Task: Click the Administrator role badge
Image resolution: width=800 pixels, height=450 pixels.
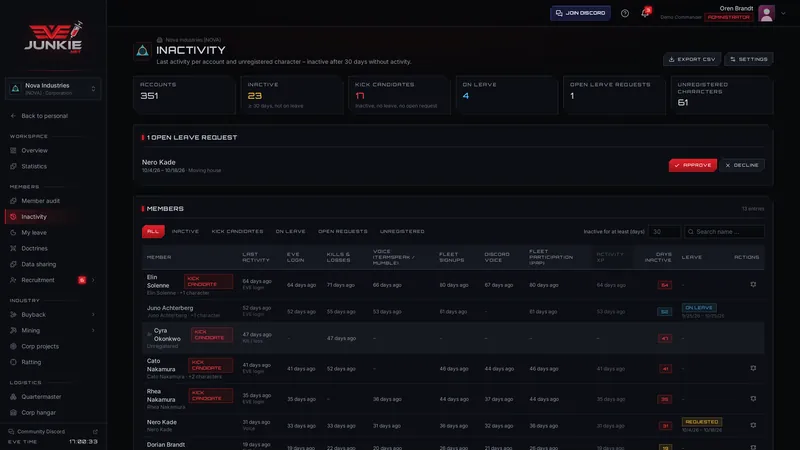Action: (x=729, y=17)
